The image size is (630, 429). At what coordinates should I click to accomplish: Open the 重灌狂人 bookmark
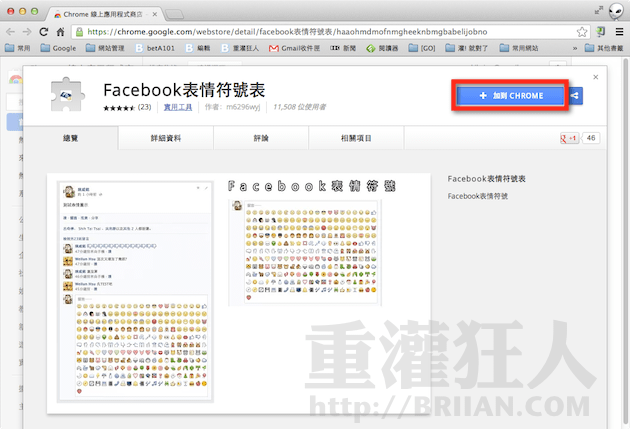[240, 48]
